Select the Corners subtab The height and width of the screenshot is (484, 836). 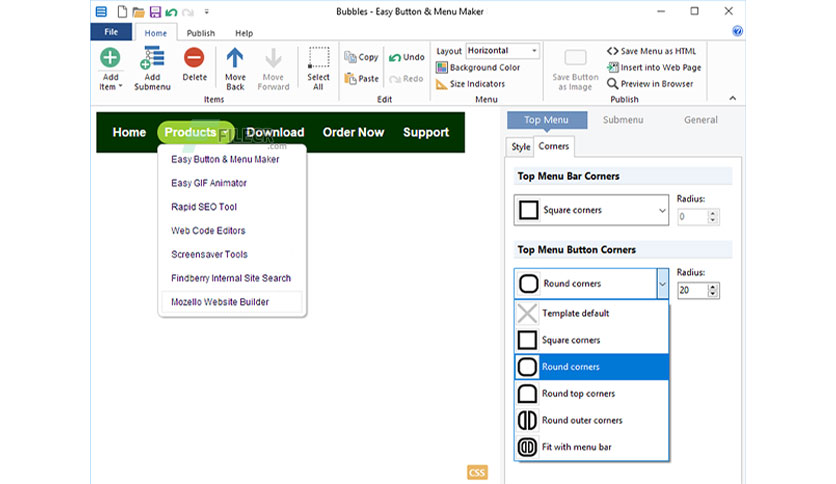click(553, 146)
